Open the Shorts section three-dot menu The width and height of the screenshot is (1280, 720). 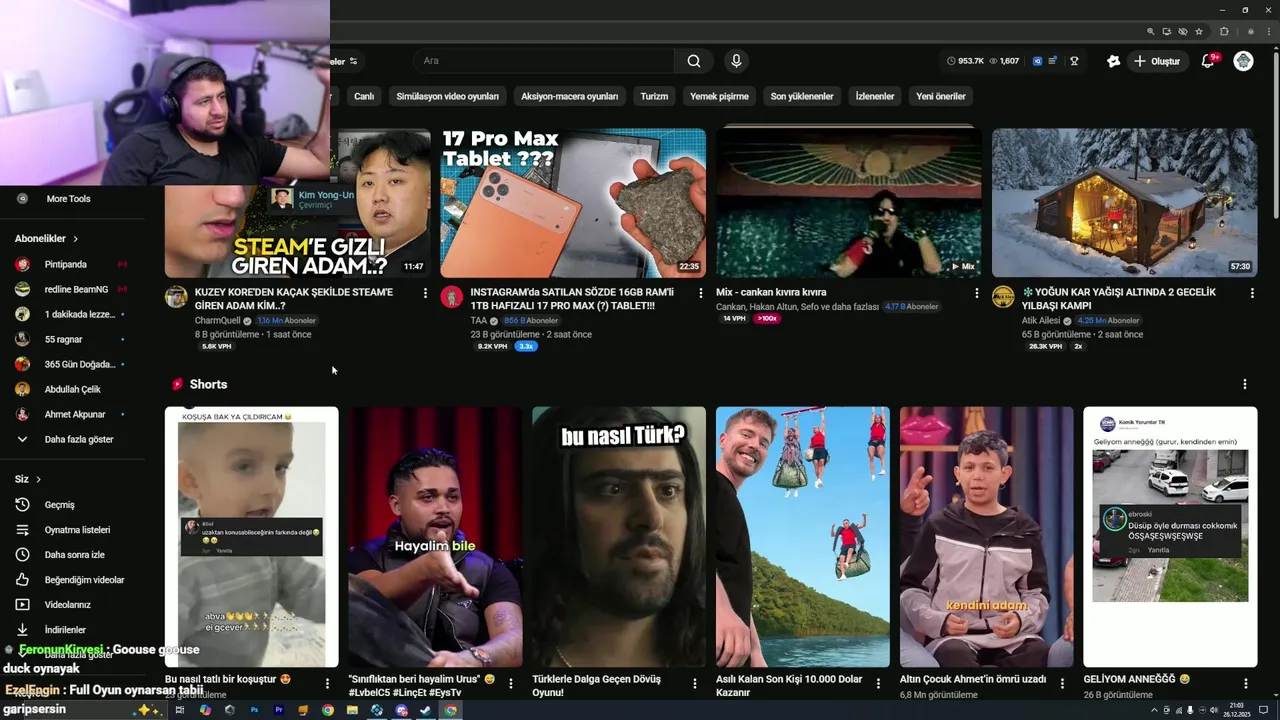click(1245, 384)
